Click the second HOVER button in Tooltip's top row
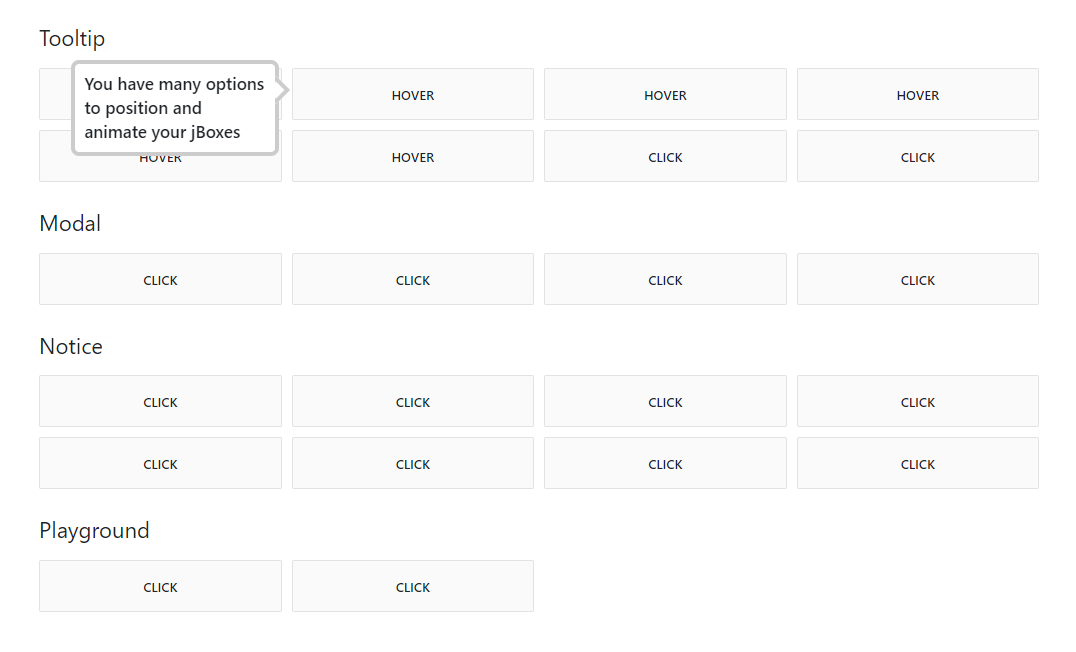Image resolution: width=1076 pixels, height=652 pixels. pyautogui.click(x=412, y=94)
